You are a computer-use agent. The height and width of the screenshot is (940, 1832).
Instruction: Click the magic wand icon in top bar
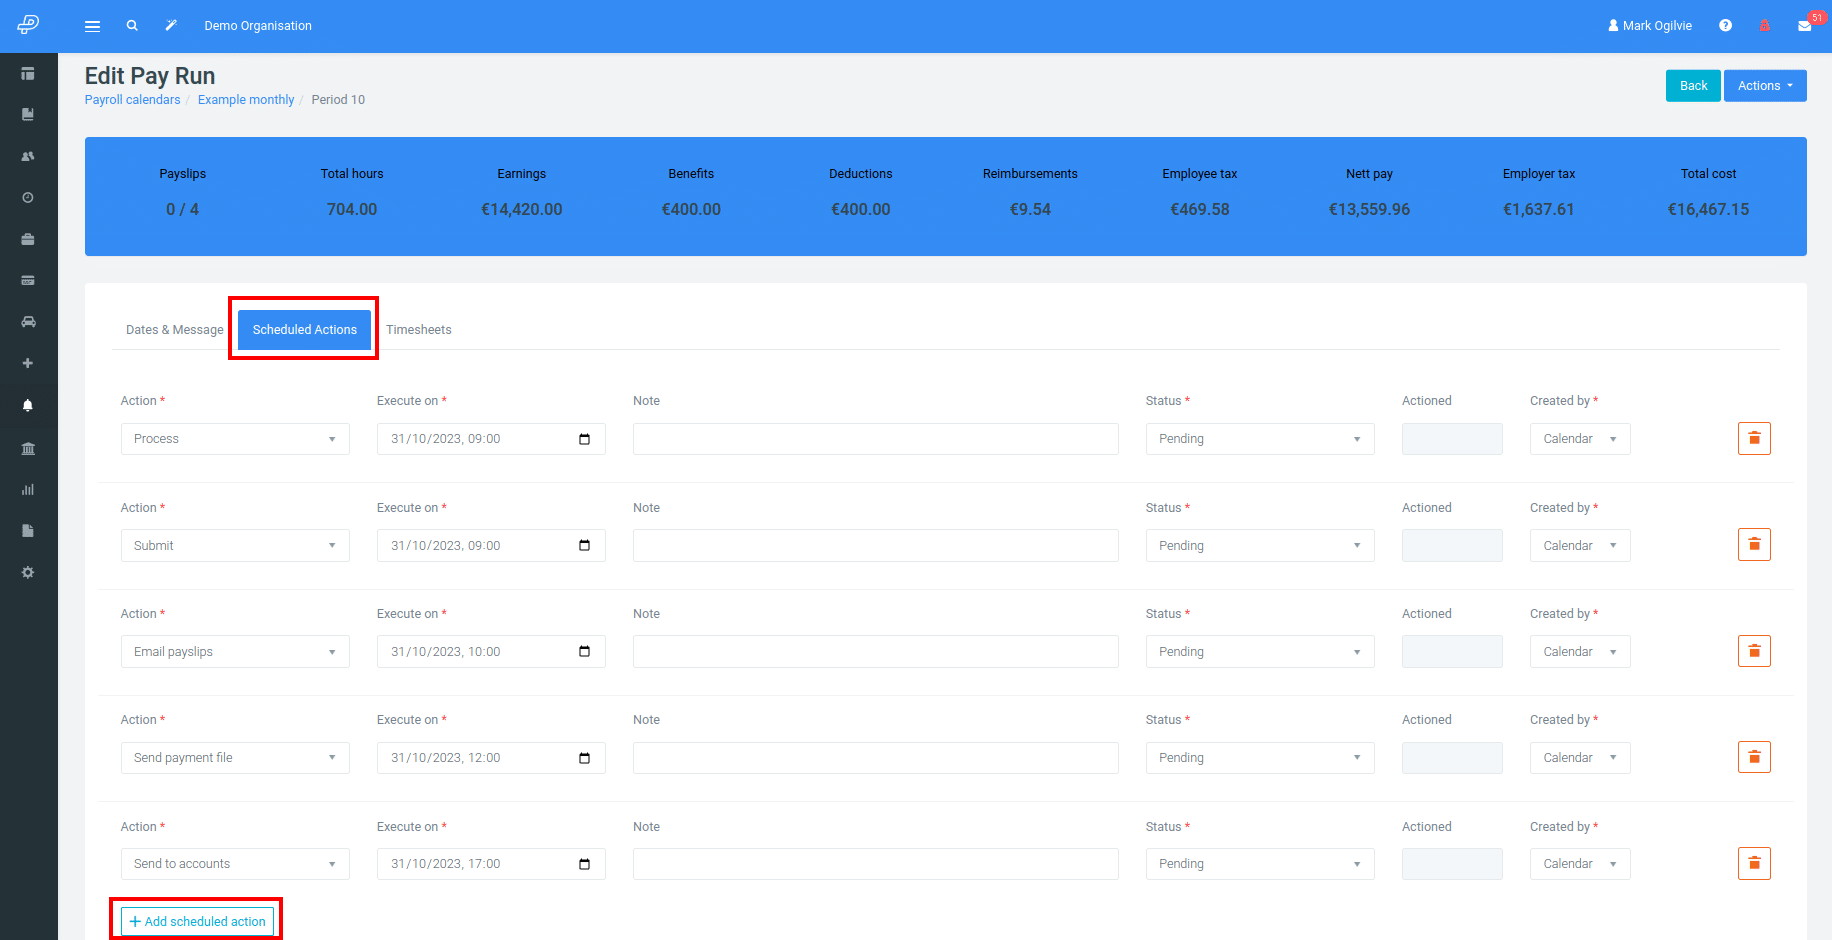click(x=171, y=25)
